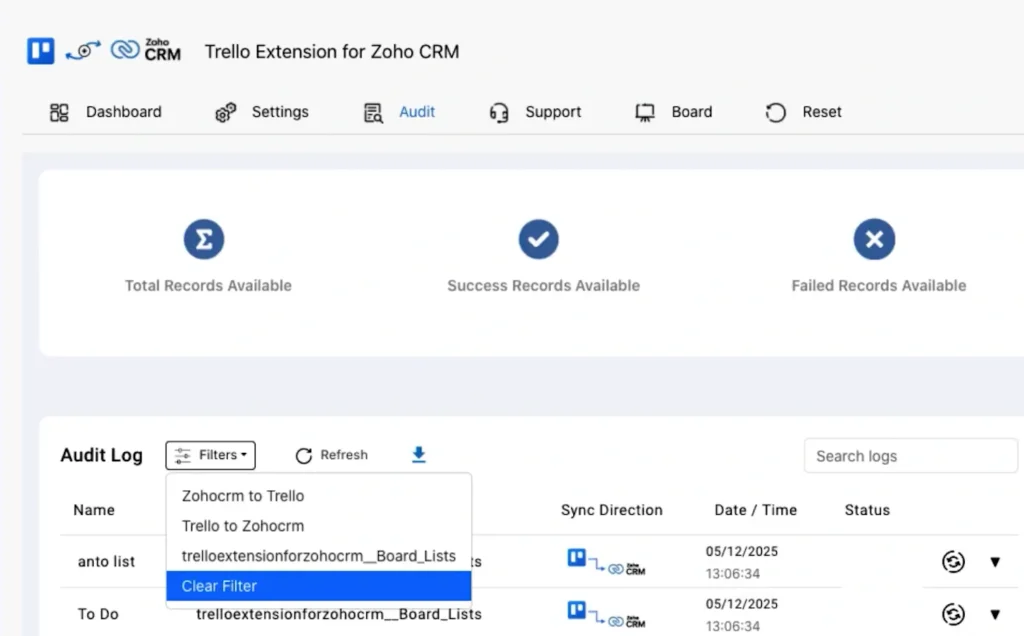The height and width of the screenshot is (636, 1024).
Task: Click the Failed Records X icon
Action: (x=874, y=239)
